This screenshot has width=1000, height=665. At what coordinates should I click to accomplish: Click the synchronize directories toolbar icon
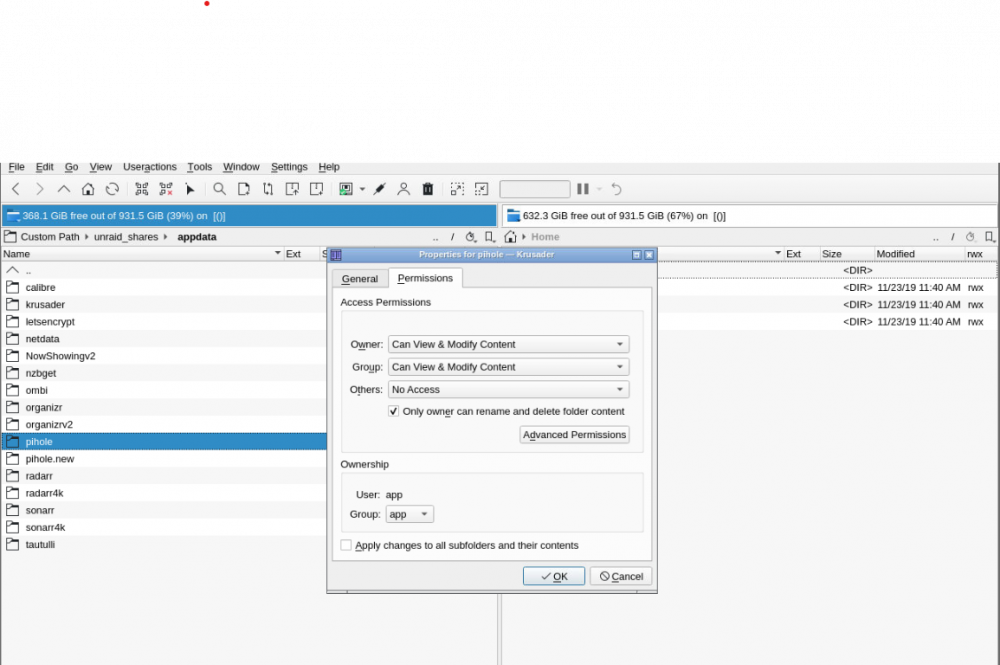click(x=268, y=189)
